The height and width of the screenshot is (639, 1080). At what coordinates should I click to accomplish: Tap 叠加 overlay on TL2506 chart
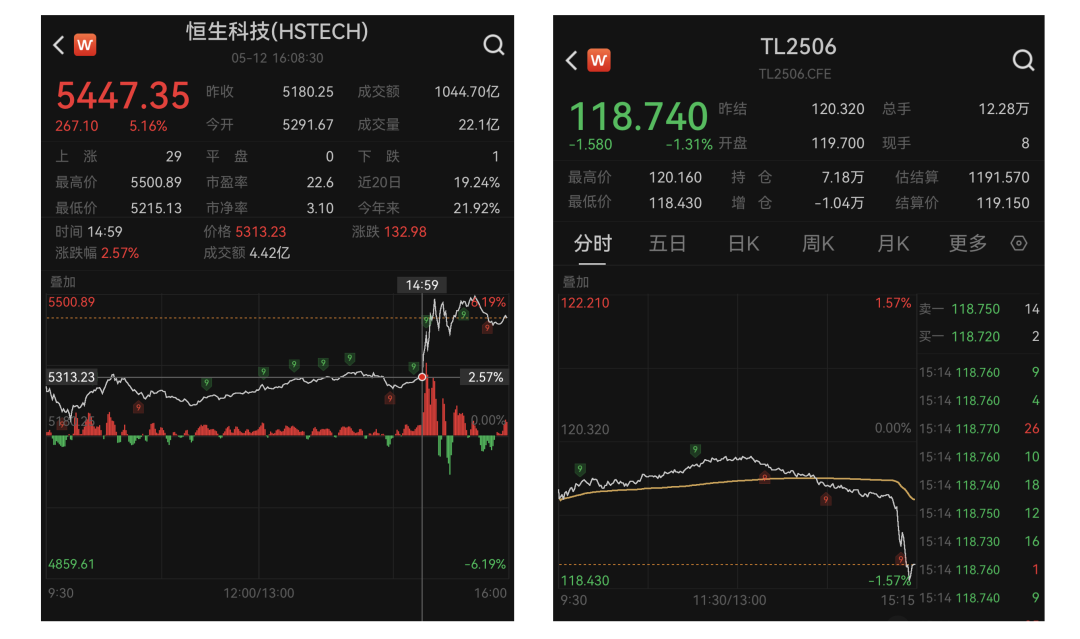576,282
